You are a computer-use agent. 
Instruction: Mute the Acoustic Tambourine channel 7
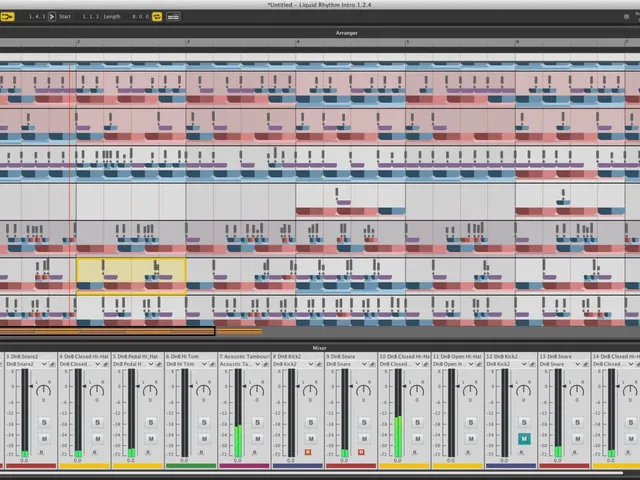[x=258, y=439]
